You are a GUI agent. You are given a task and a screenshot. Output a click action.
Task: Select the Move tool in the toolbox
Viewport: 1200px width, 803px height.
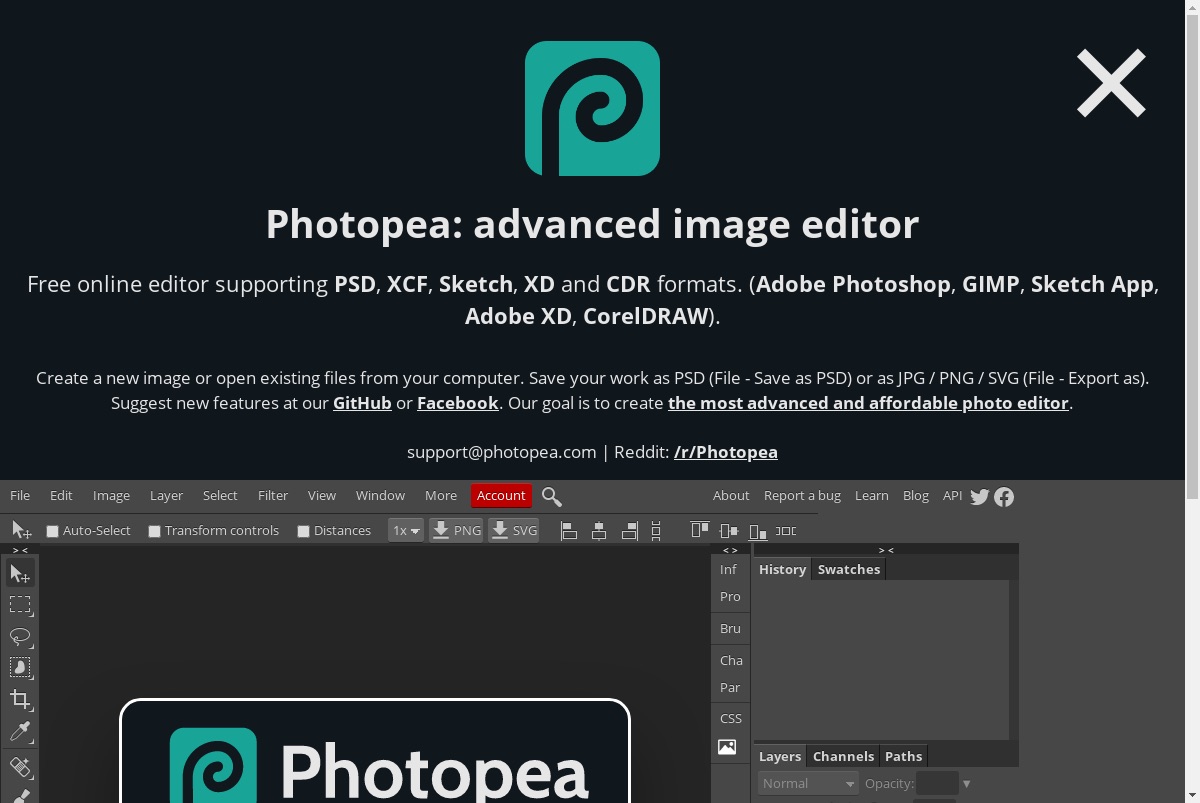pyautogui.click(x=20, y=573)
